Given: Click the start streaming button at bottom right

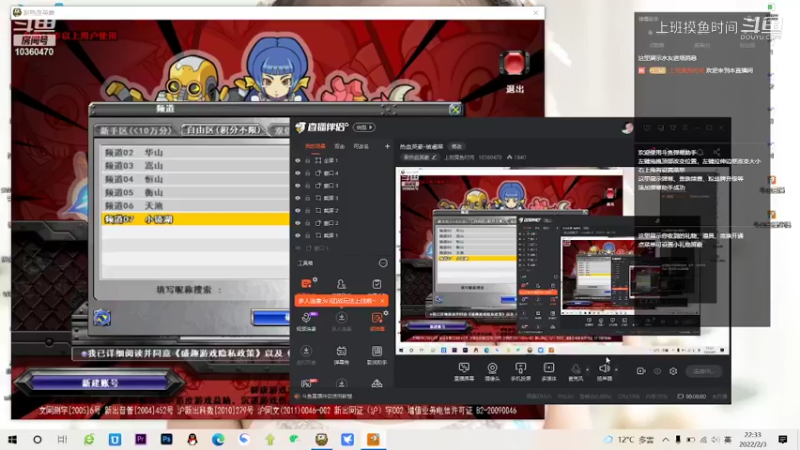Looking at the screenshot, I should coord(703,371).
